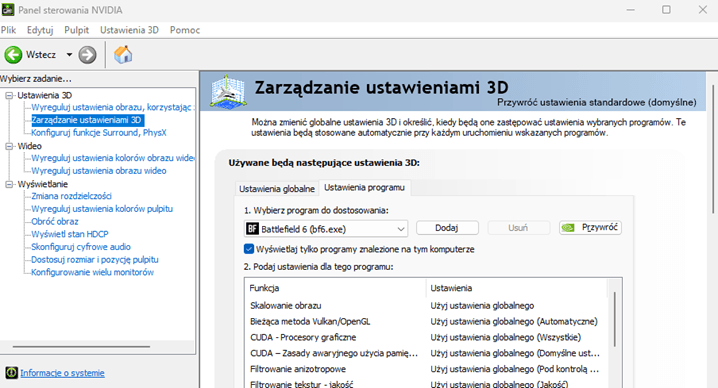The width and height of the screenshot is (718, 388).
Task: Open the Edytuj menu
Action: coord(40,30)
